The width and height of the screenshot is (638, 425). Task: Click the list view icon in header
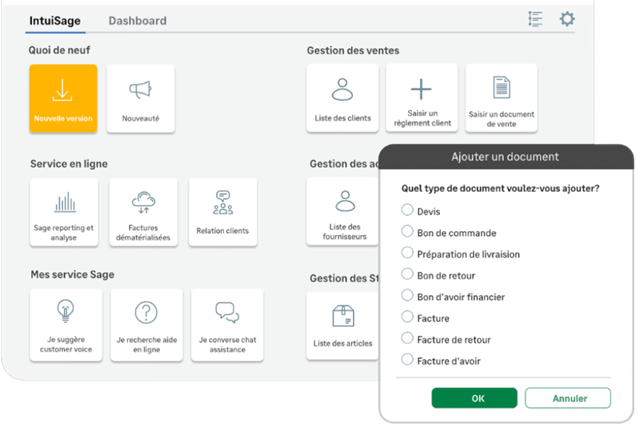click(536, 19)
